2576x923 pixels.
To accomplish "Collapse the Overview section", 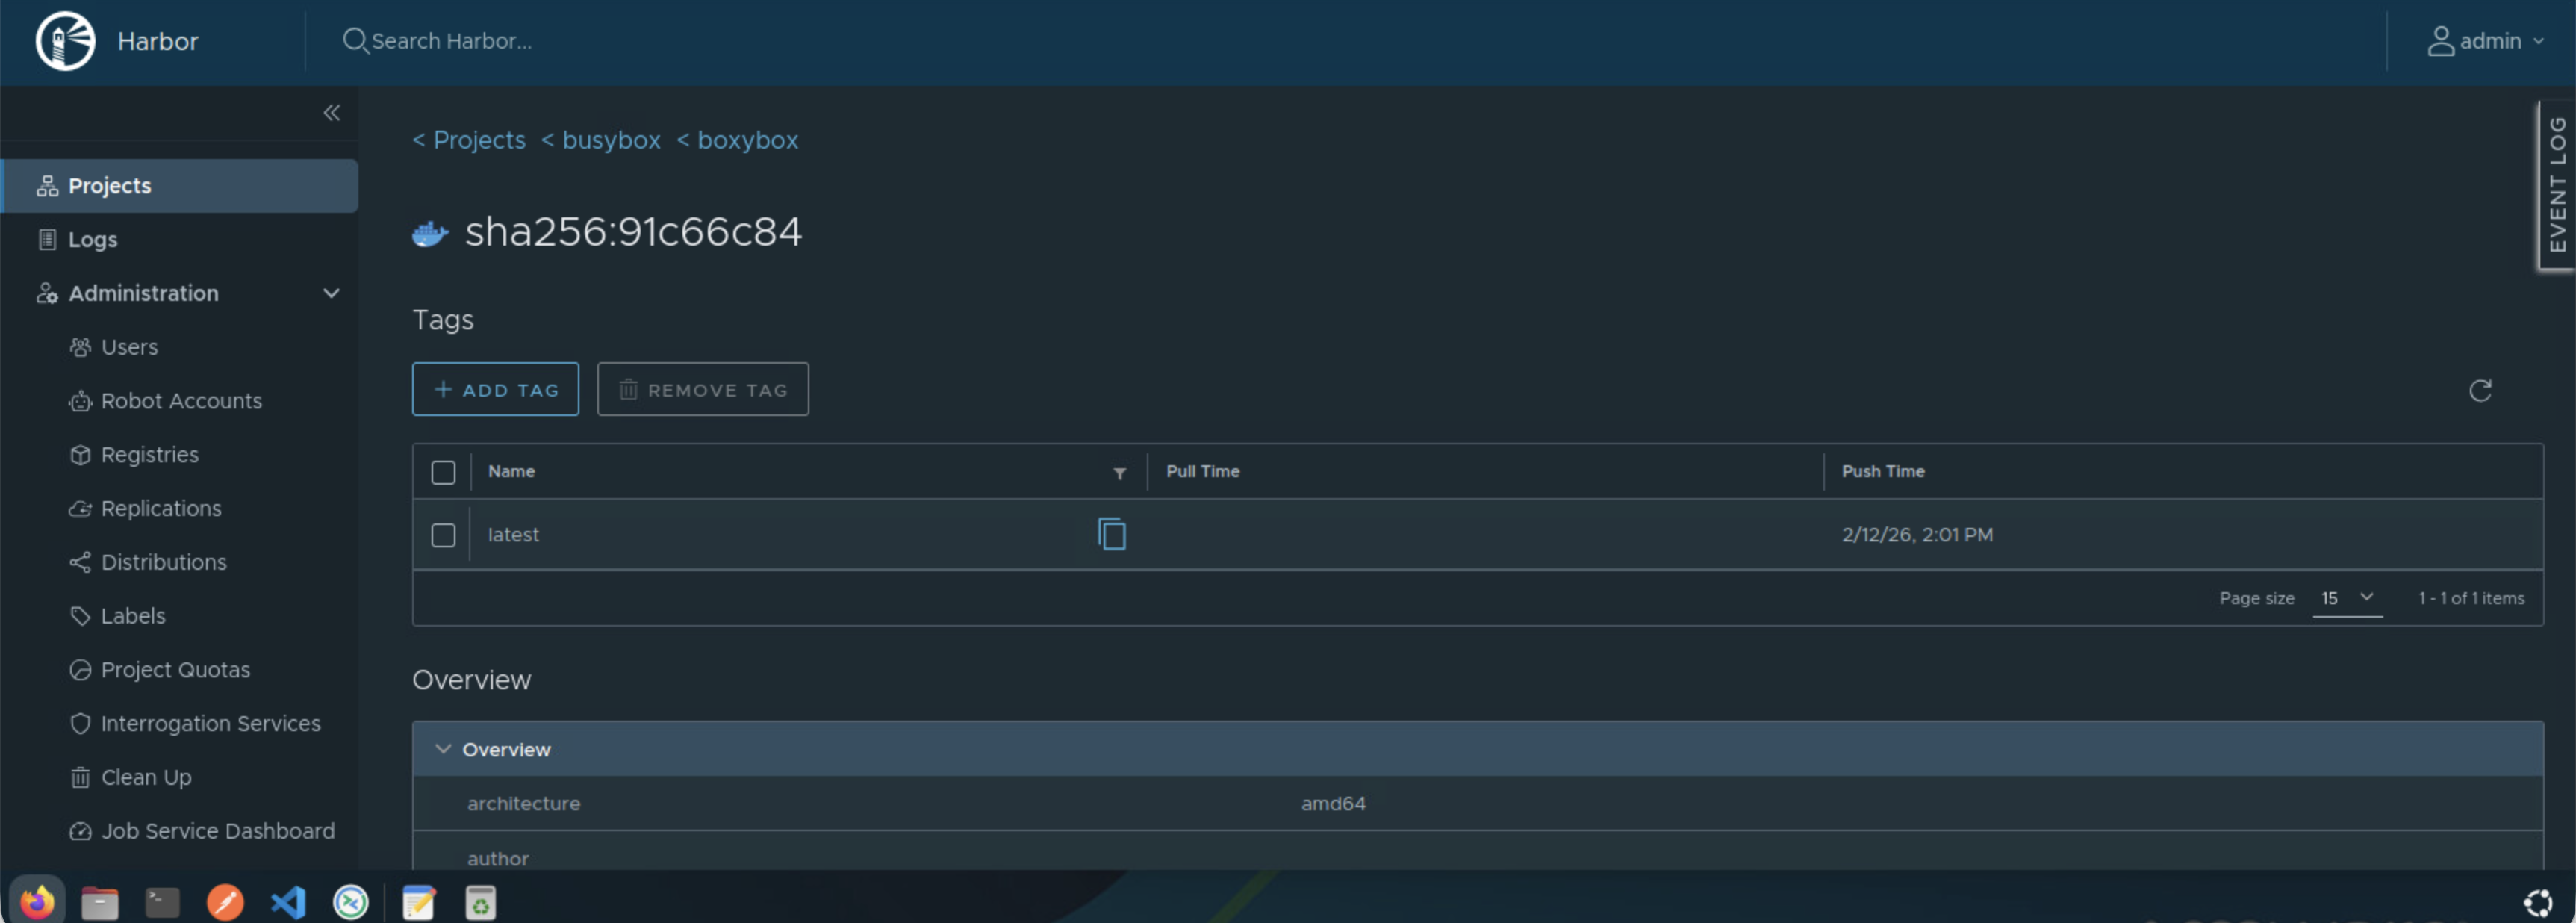I will tap(443, 749).
